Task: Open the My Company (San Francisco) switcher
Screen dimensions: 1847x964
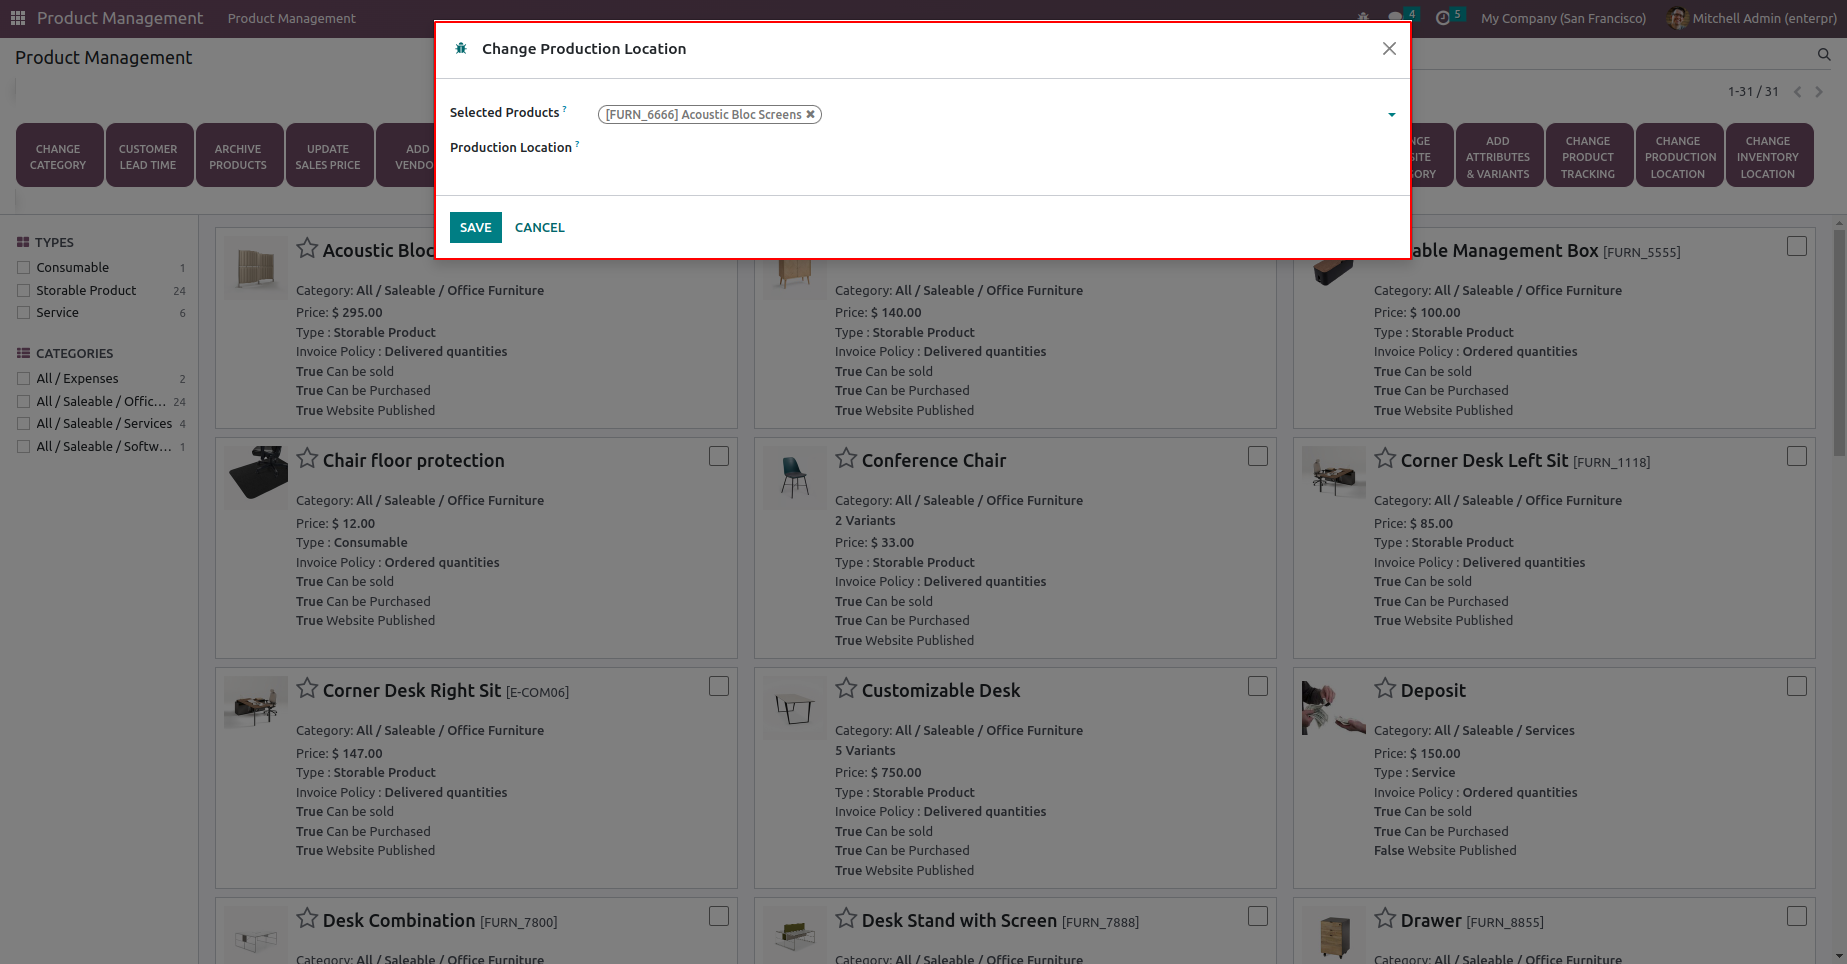Action: (x=1563, y=18)
